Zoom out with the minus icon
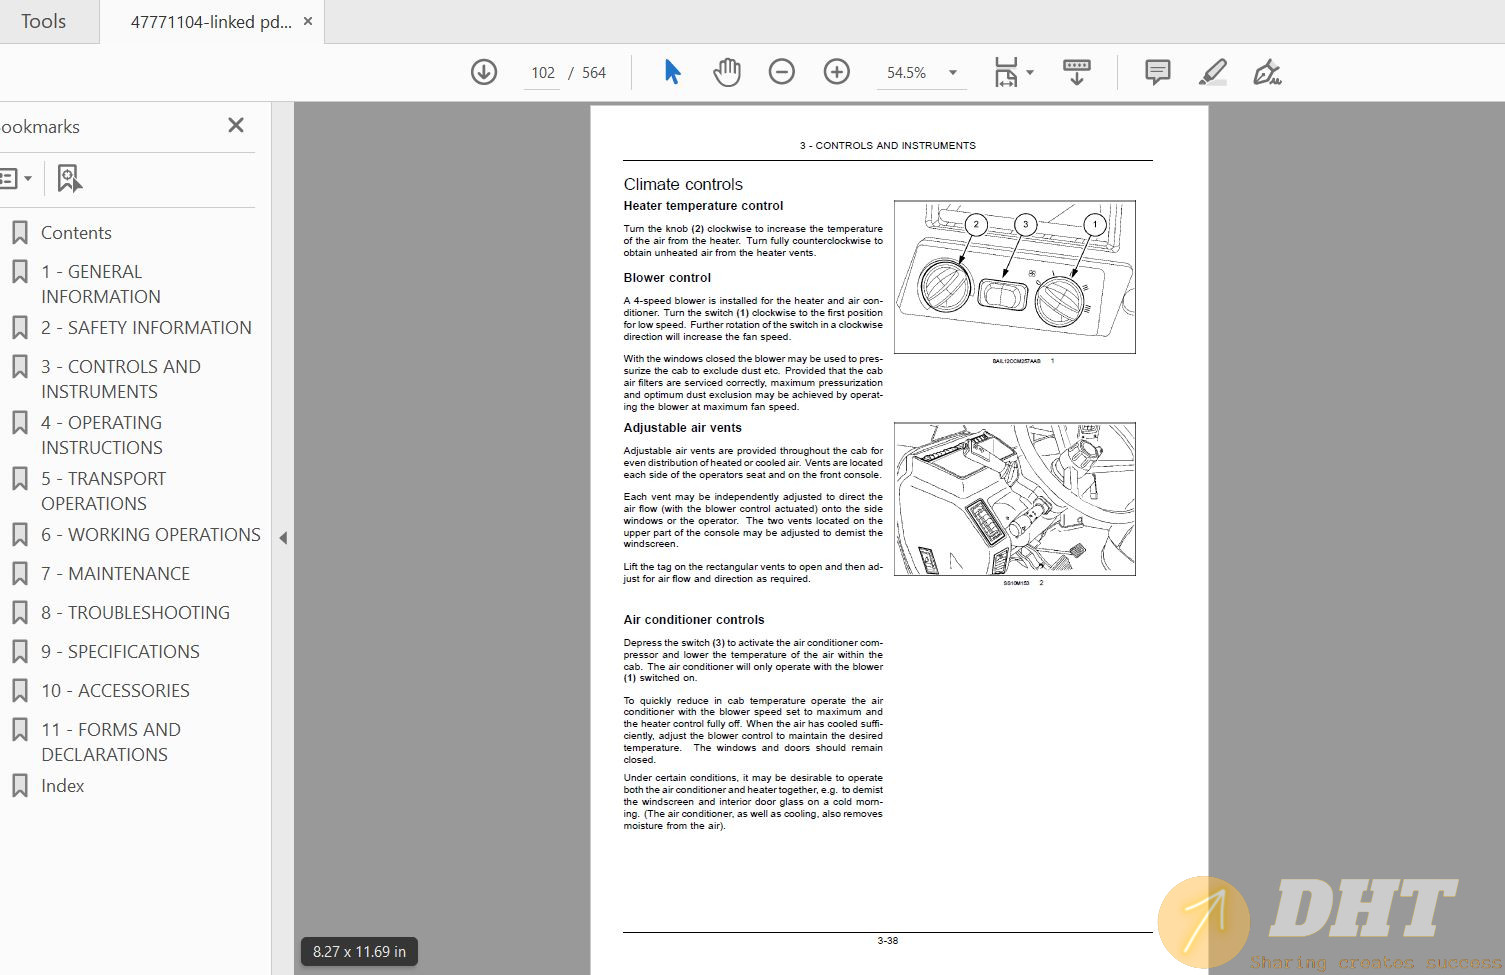 click(x=782, y=72)
